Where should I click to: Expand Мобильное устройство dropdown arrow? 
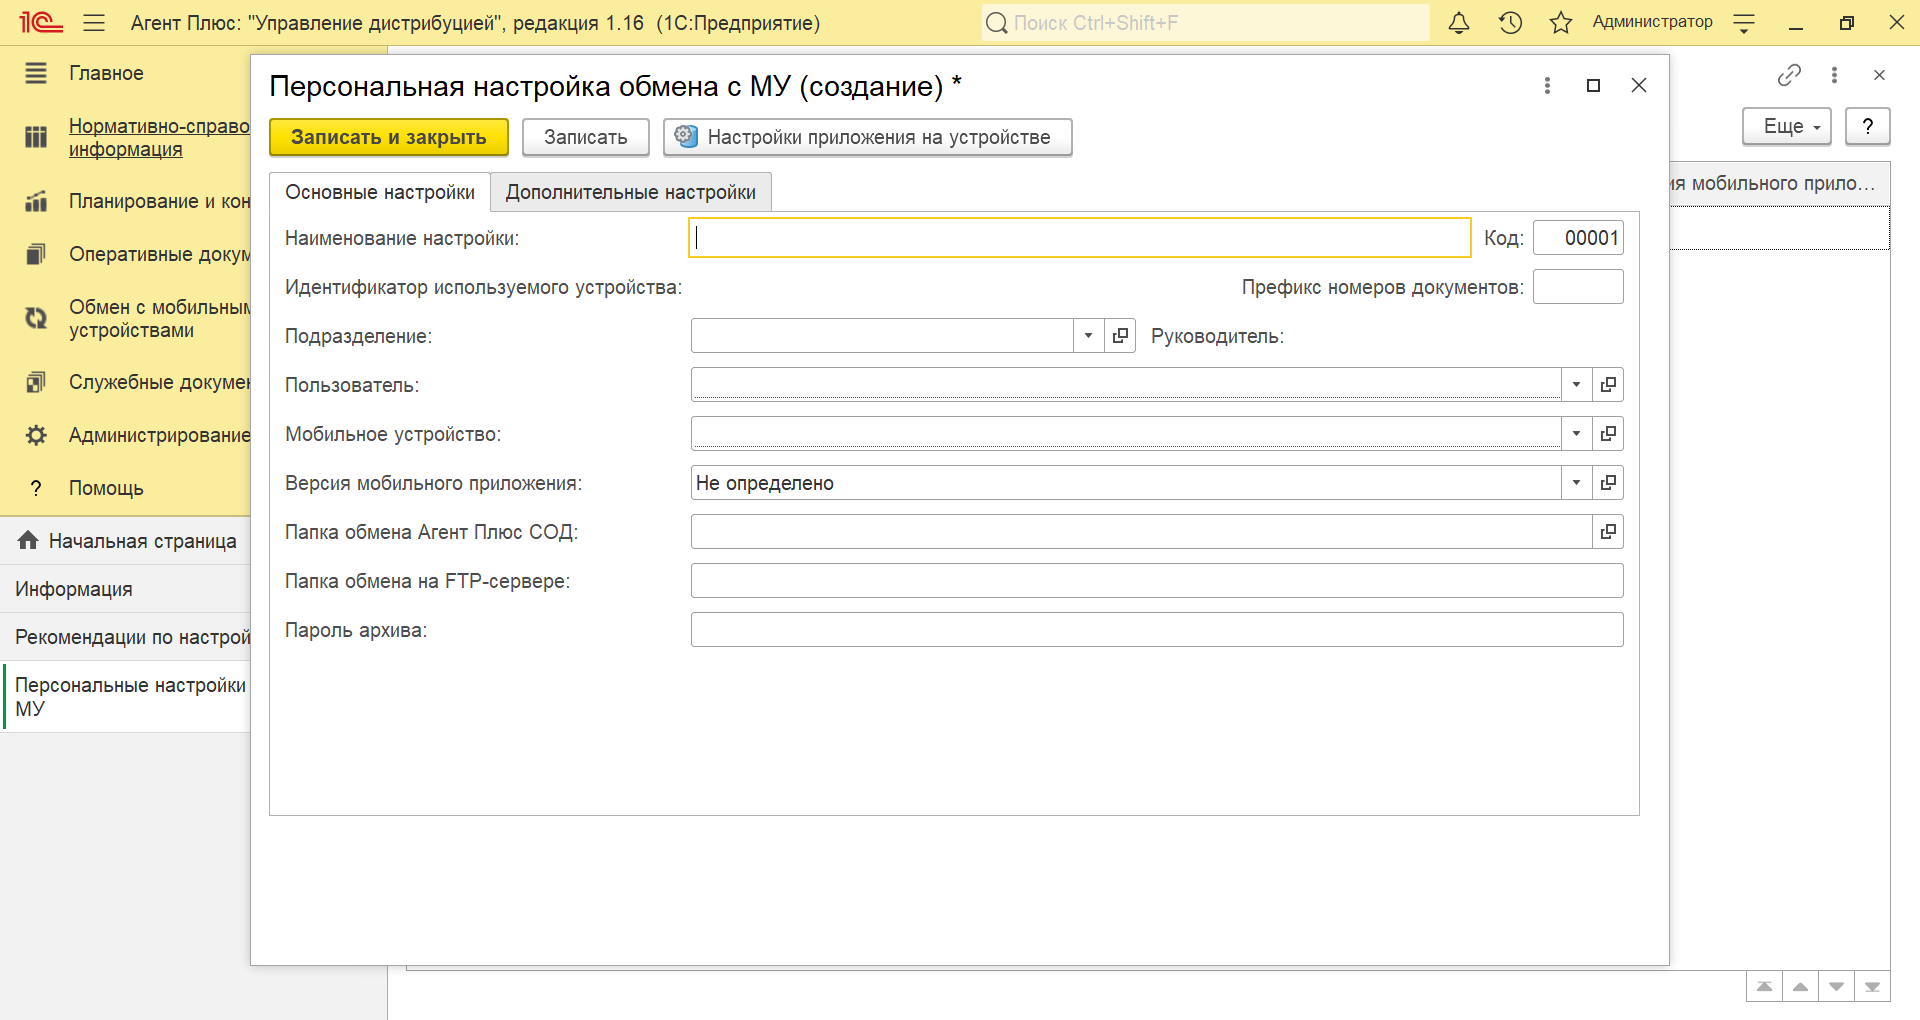coord(1576,434)
